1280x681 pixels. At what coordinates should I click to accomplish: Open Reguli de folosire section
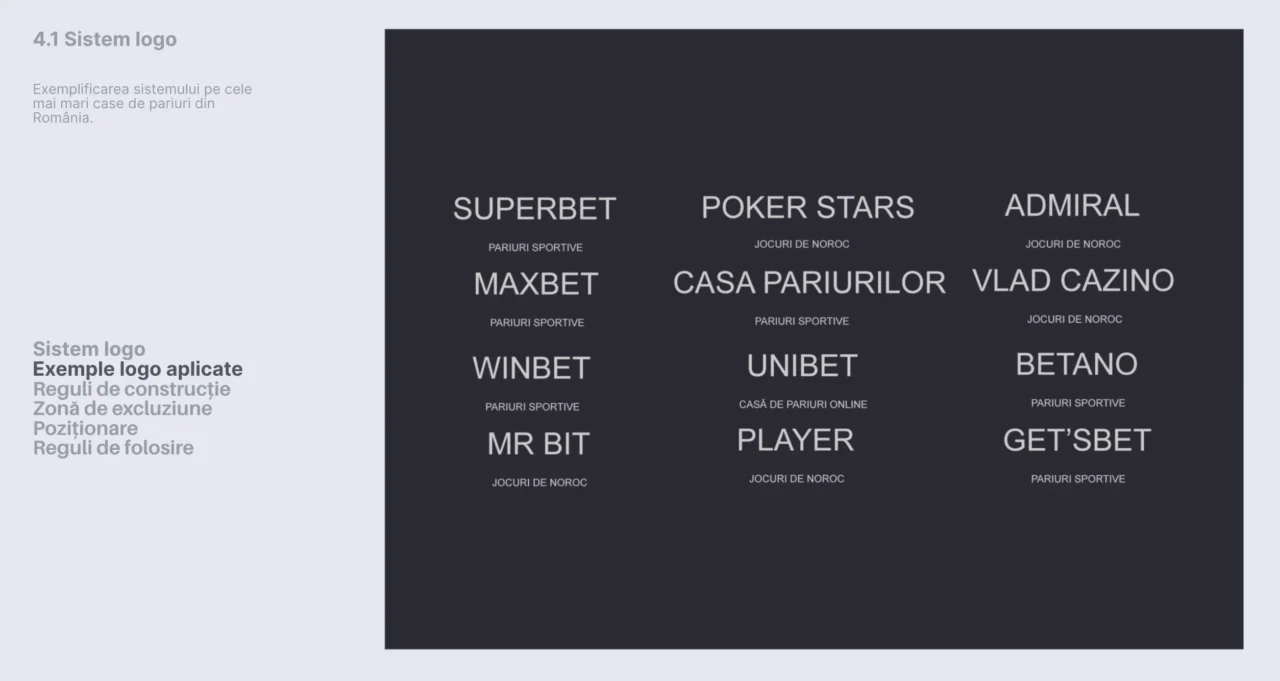(113, 448)
